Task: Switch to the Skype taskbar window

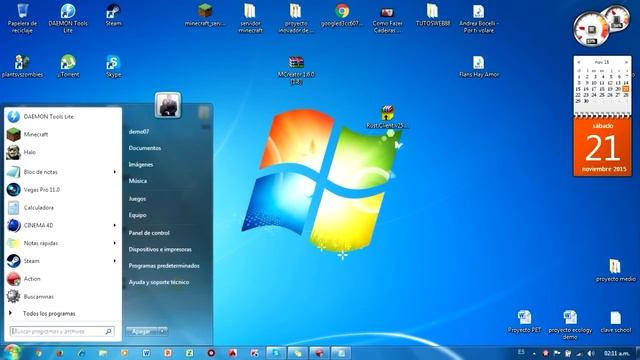Action: [x=276, y=353]
